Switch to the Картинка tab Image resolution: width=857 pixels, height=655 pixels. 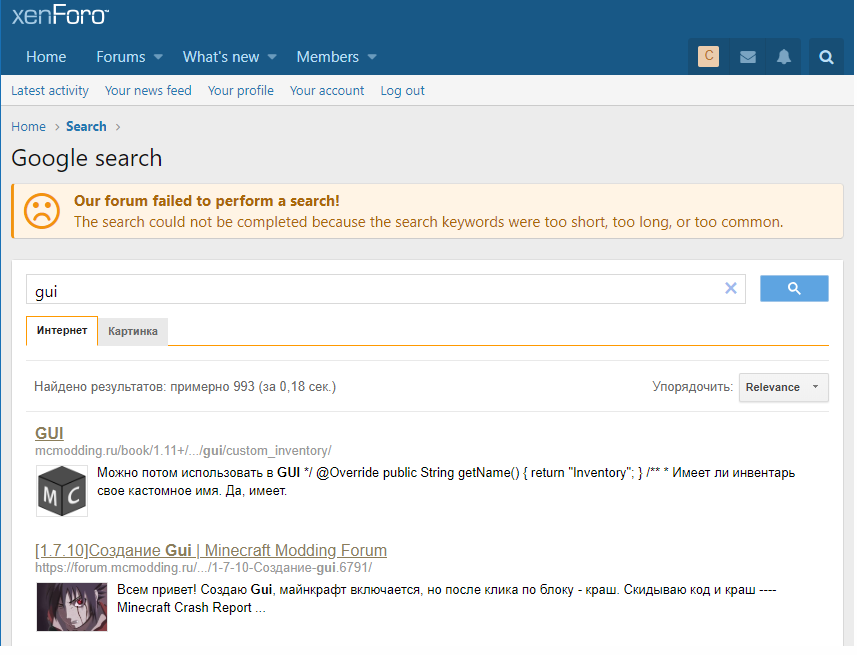pyautogui.click(x=133, y=331)
